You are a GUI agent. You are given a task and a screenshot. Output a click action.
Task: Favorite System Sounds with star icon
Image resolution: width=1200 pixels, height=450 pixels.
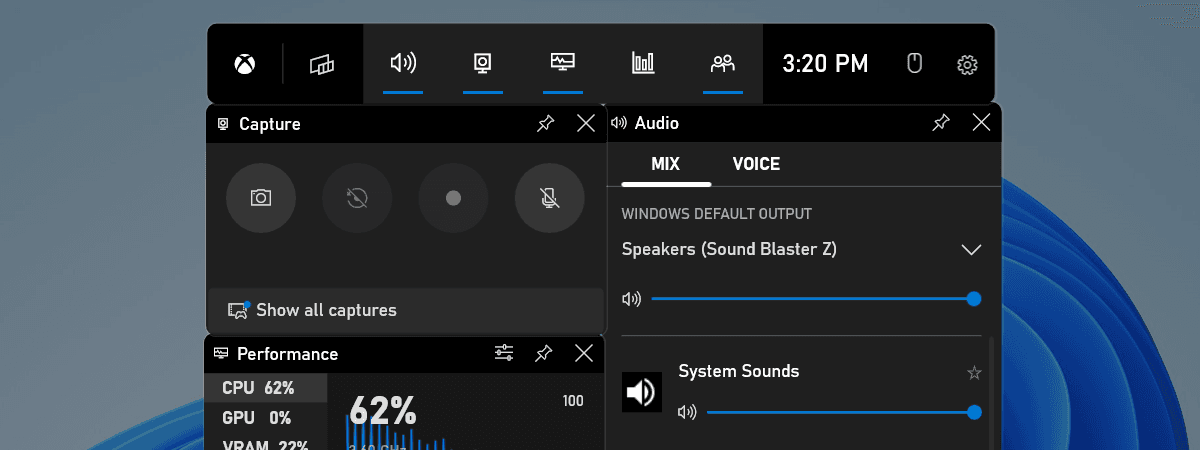pos(974,373)
